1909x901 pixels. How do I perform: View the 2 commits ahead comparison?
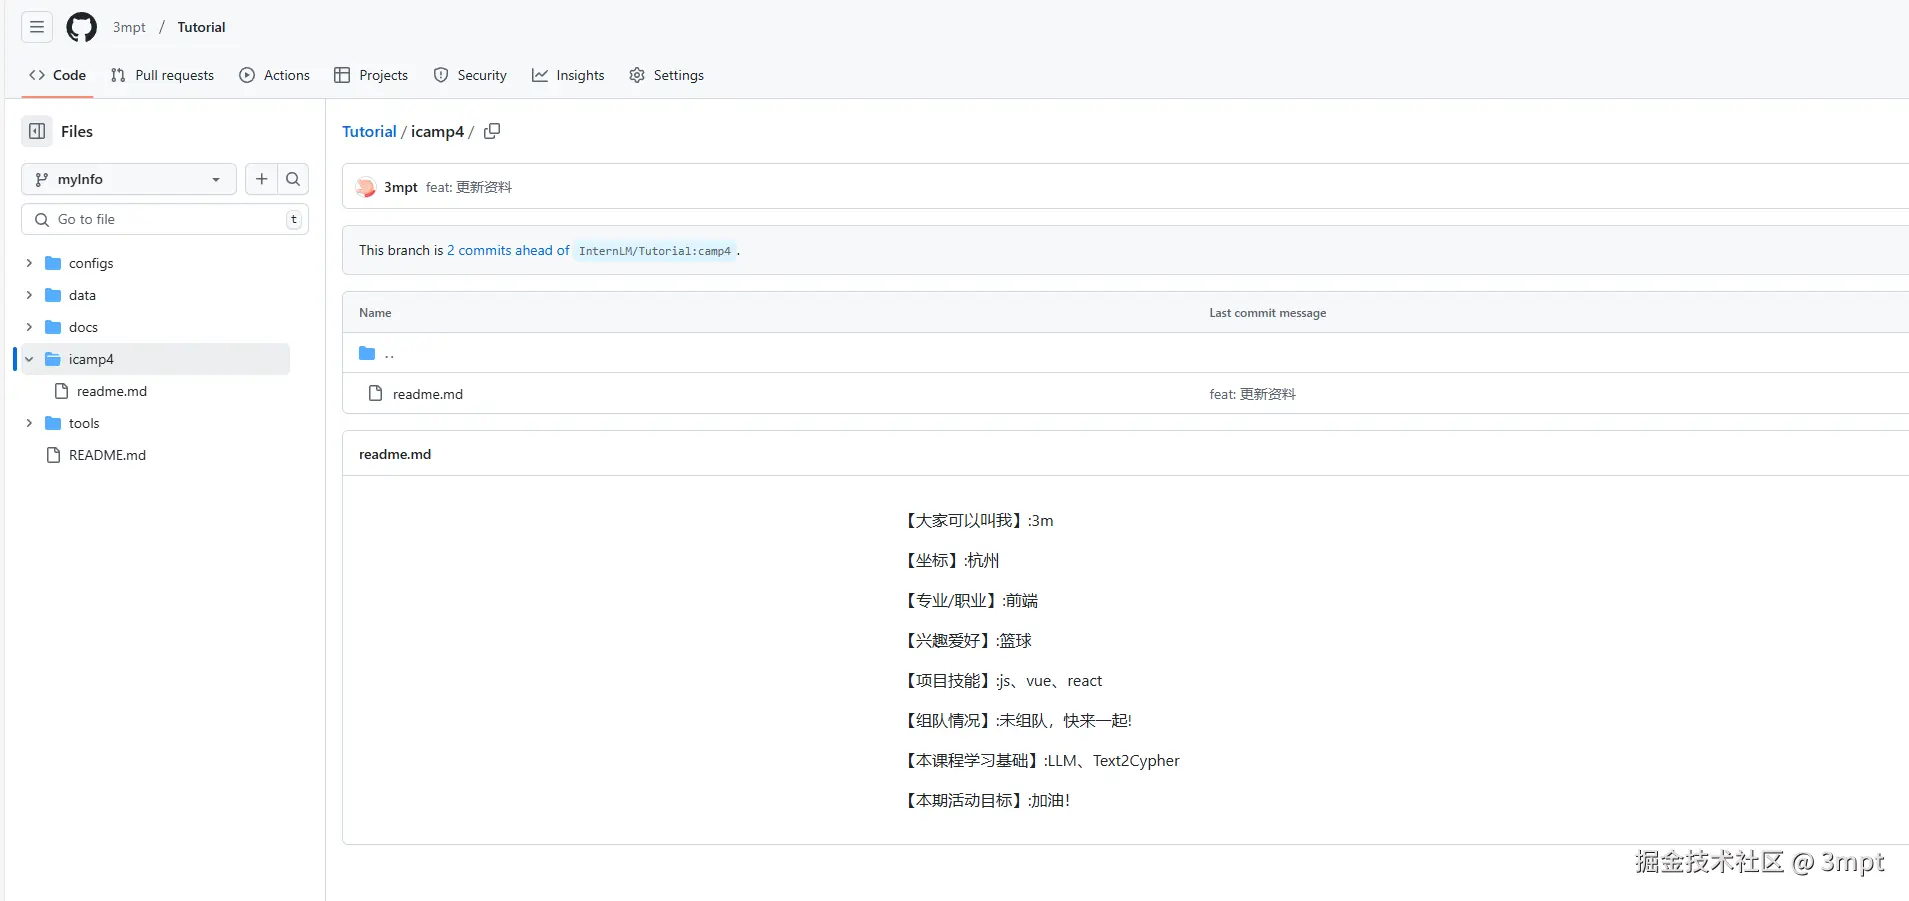click(x=508, y=250)
